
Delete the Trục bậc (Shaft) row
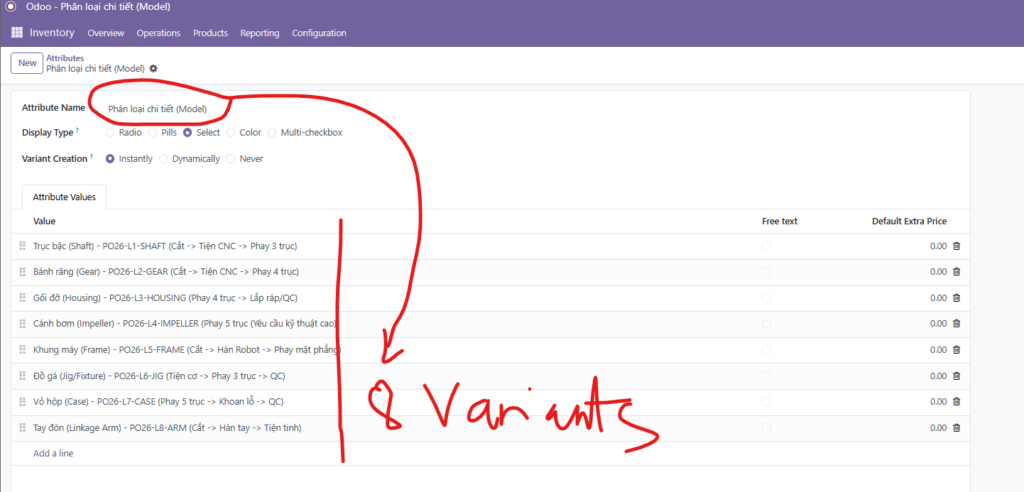coord(956,246)
